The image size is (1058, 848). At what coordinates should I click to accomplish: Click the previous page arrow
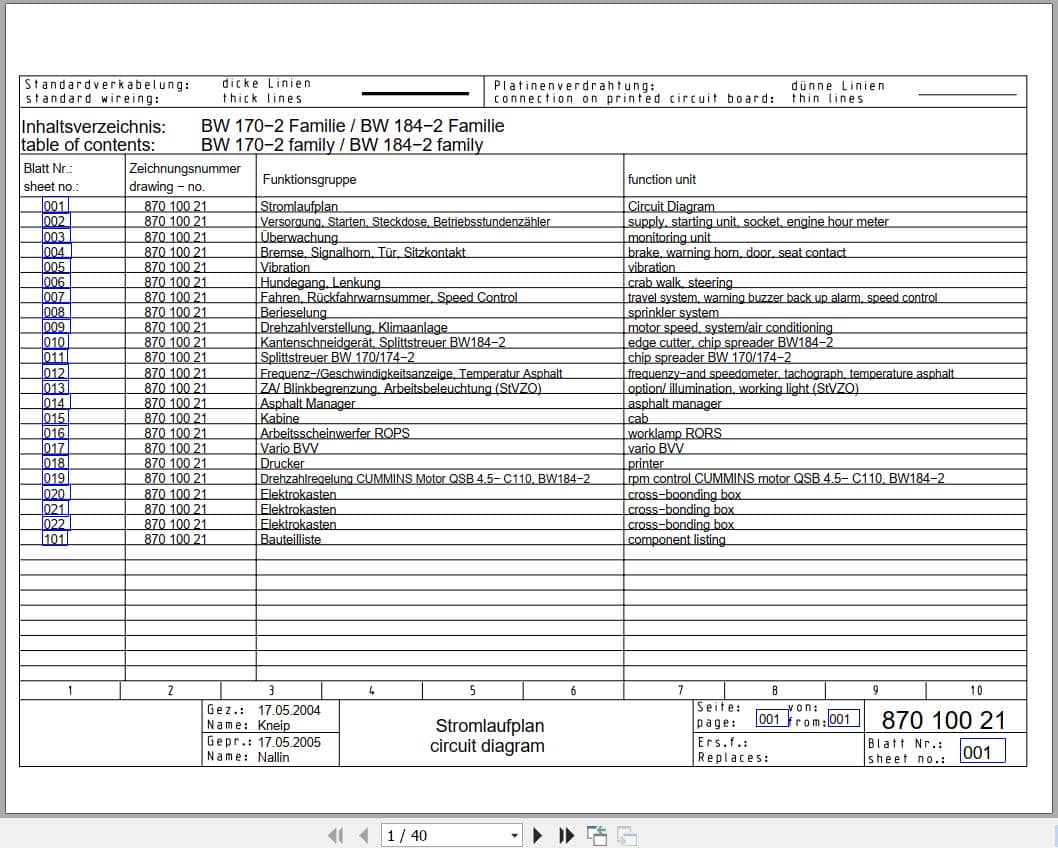click(x=362, y=835)
